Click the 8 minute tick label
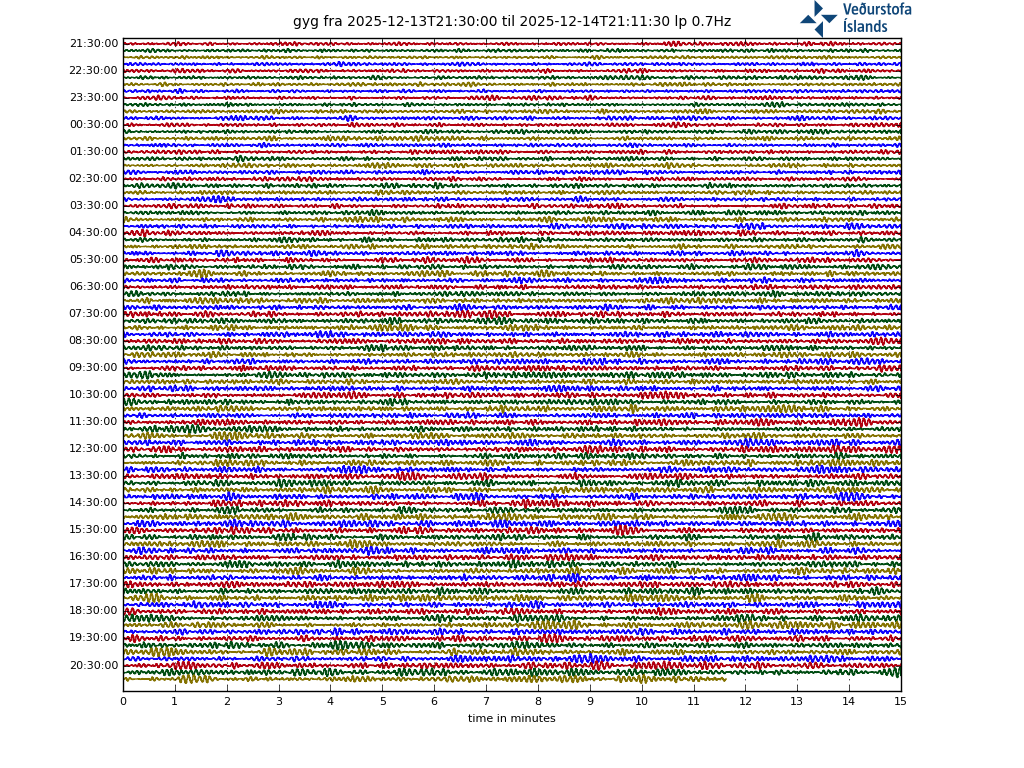Viewport: 1024px width, 768px height. (x=538, y=702)
